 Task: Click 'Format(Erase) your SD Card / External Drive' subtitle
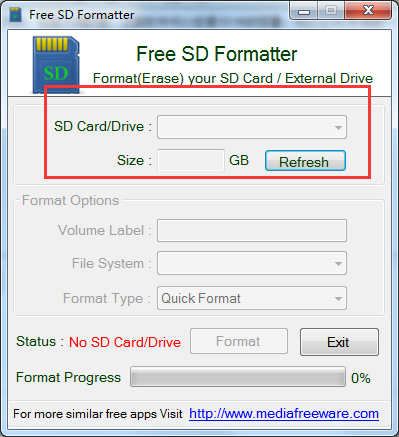pos(233,78)
